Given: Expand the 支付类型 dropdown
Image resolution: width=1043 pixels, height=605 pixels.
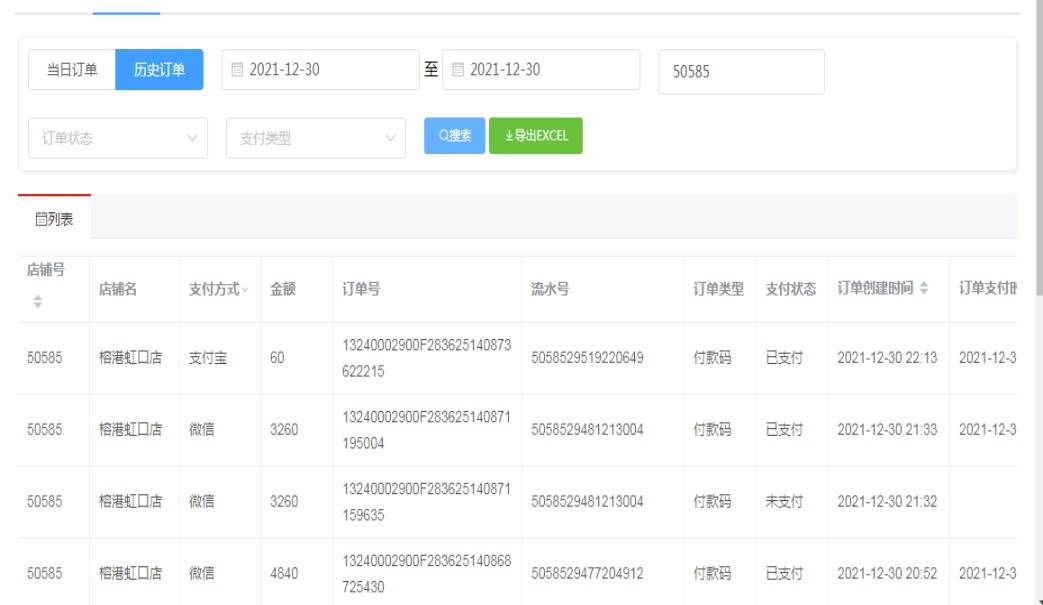Looking at the screenshot, I should pyautogui.click(x=316, y=139).
